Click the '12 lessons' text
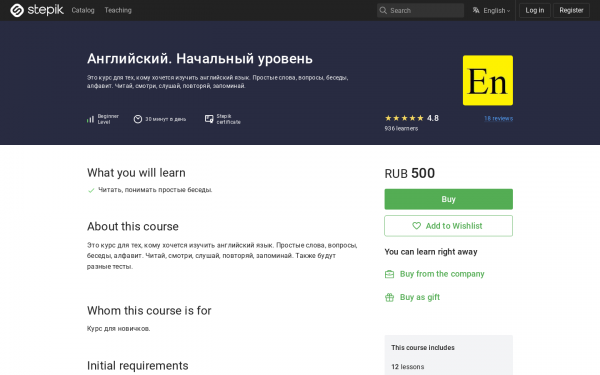600x375 pixels. pyautogui.click(x=408, y=367)
